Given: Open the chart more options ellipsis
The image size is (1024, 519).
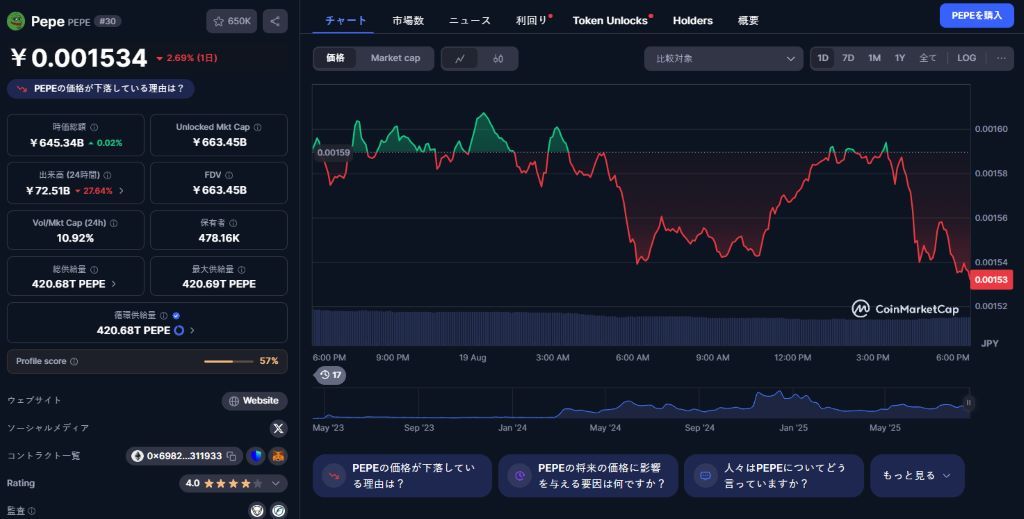Looking at the screenshot, I should (x=1001, y=58).
